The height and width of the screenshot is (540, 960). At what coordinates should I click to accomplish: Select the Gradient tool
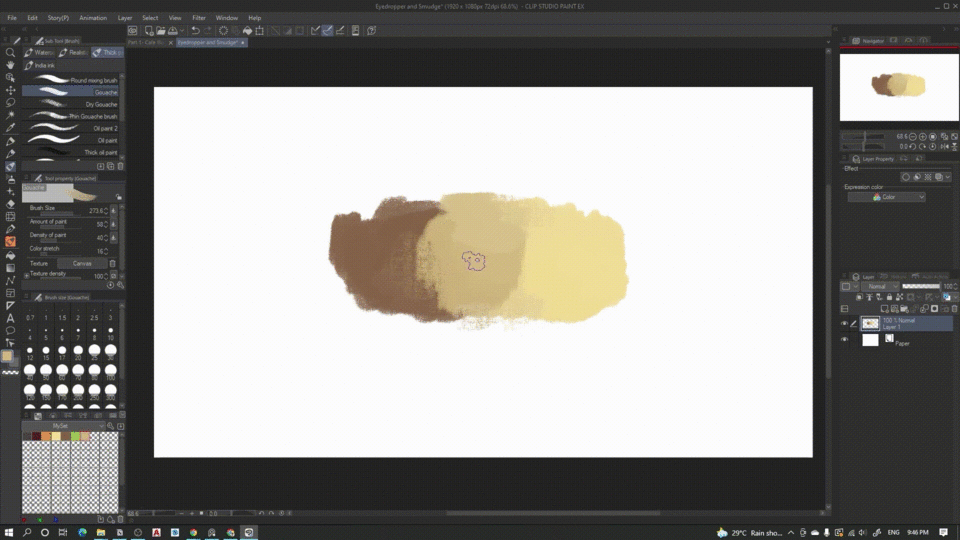point(10,268)
